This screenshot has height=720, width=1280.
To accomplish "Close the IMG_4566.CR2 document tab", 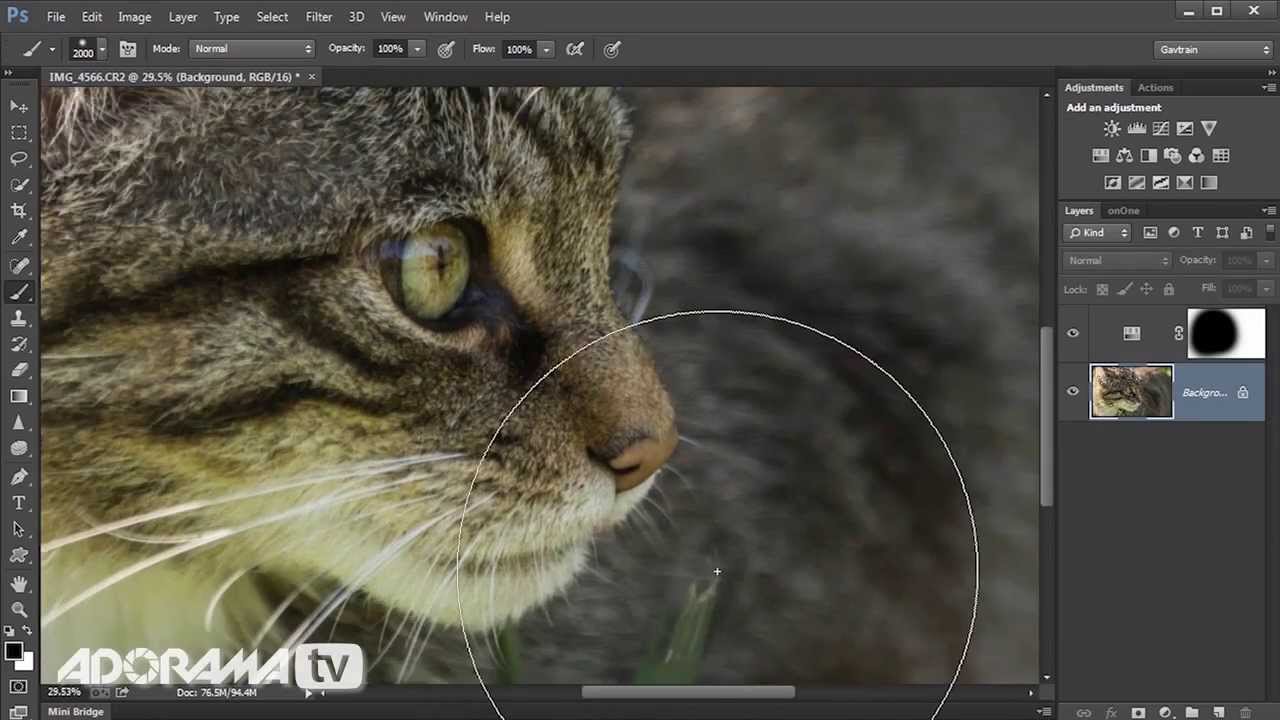I will (x=312, y=77).
